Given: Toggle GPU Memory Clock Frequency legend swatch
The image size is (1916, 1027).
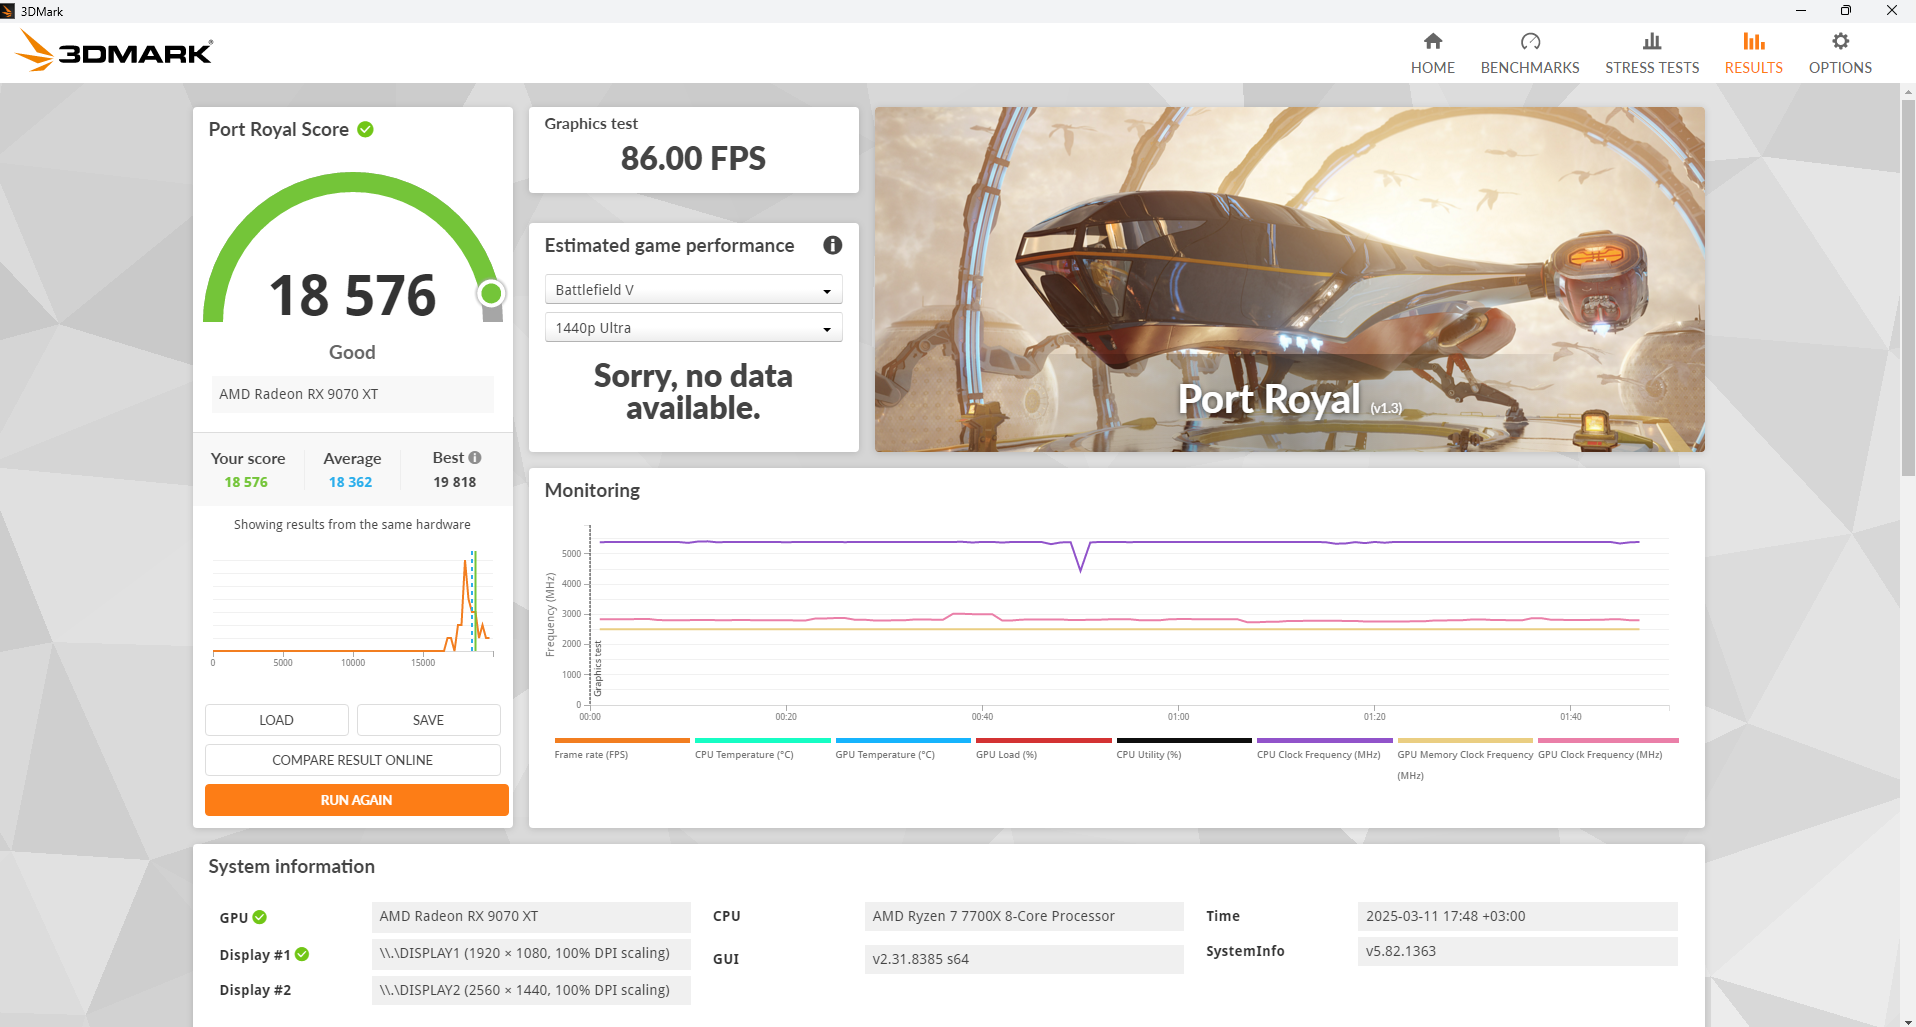Looking at the screenshot, I should [x=1465, y=741].
